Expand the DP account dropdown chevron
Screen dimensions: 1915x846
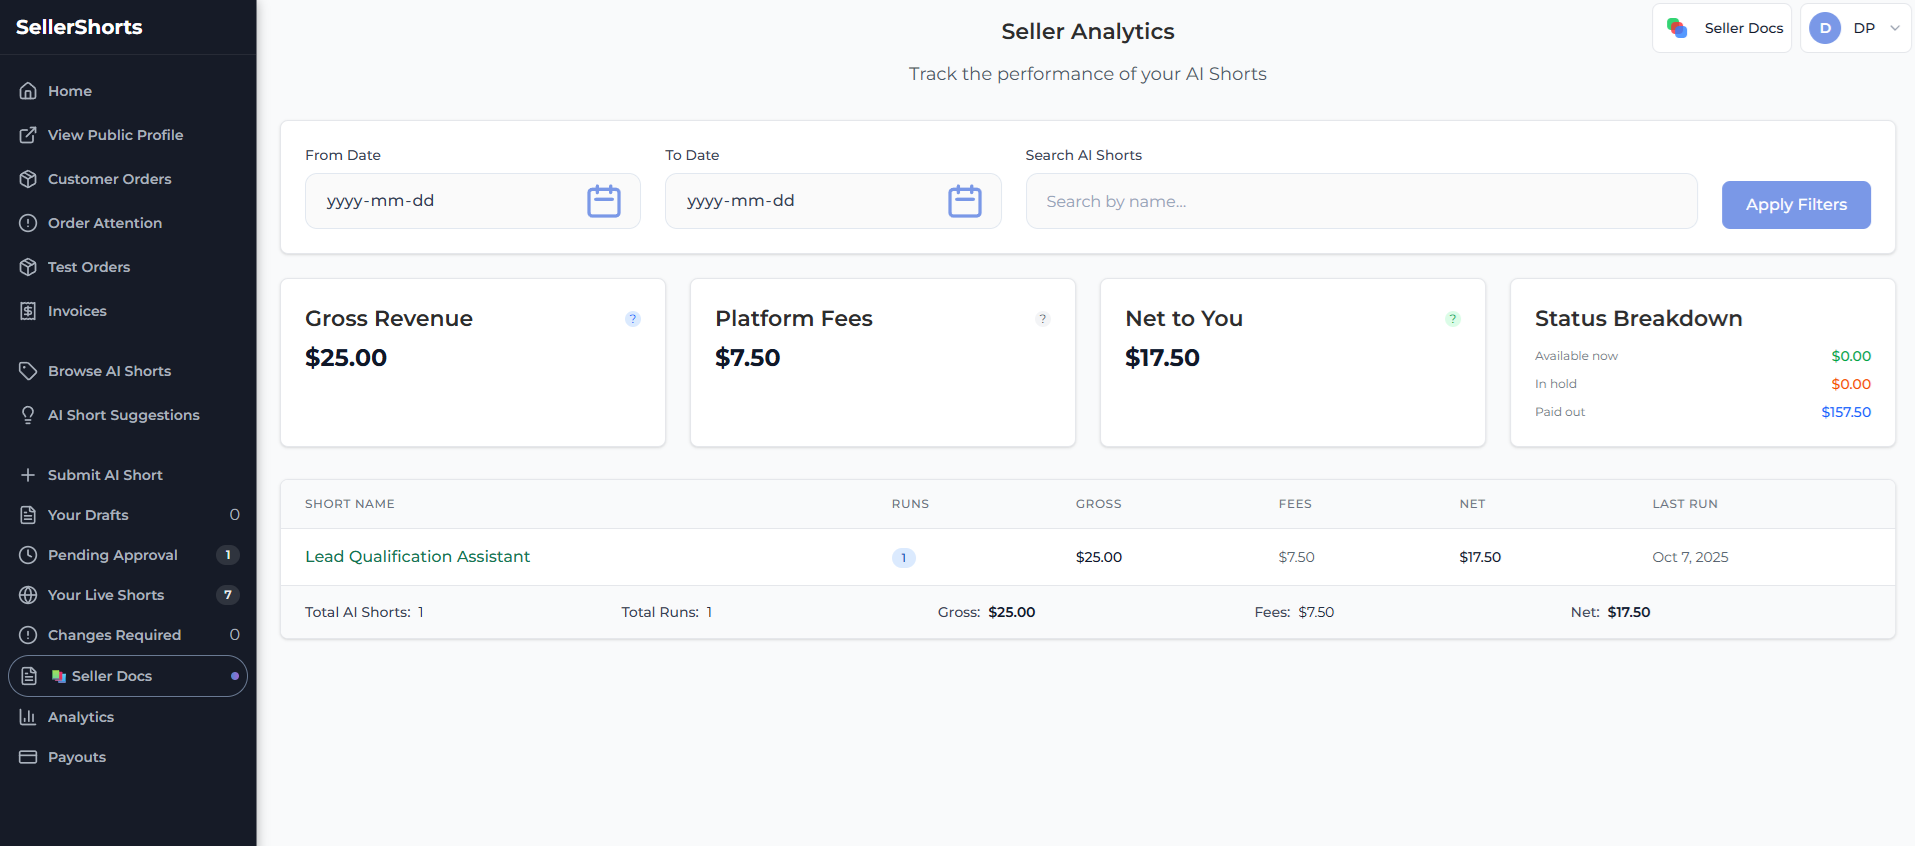point(1894,28)
